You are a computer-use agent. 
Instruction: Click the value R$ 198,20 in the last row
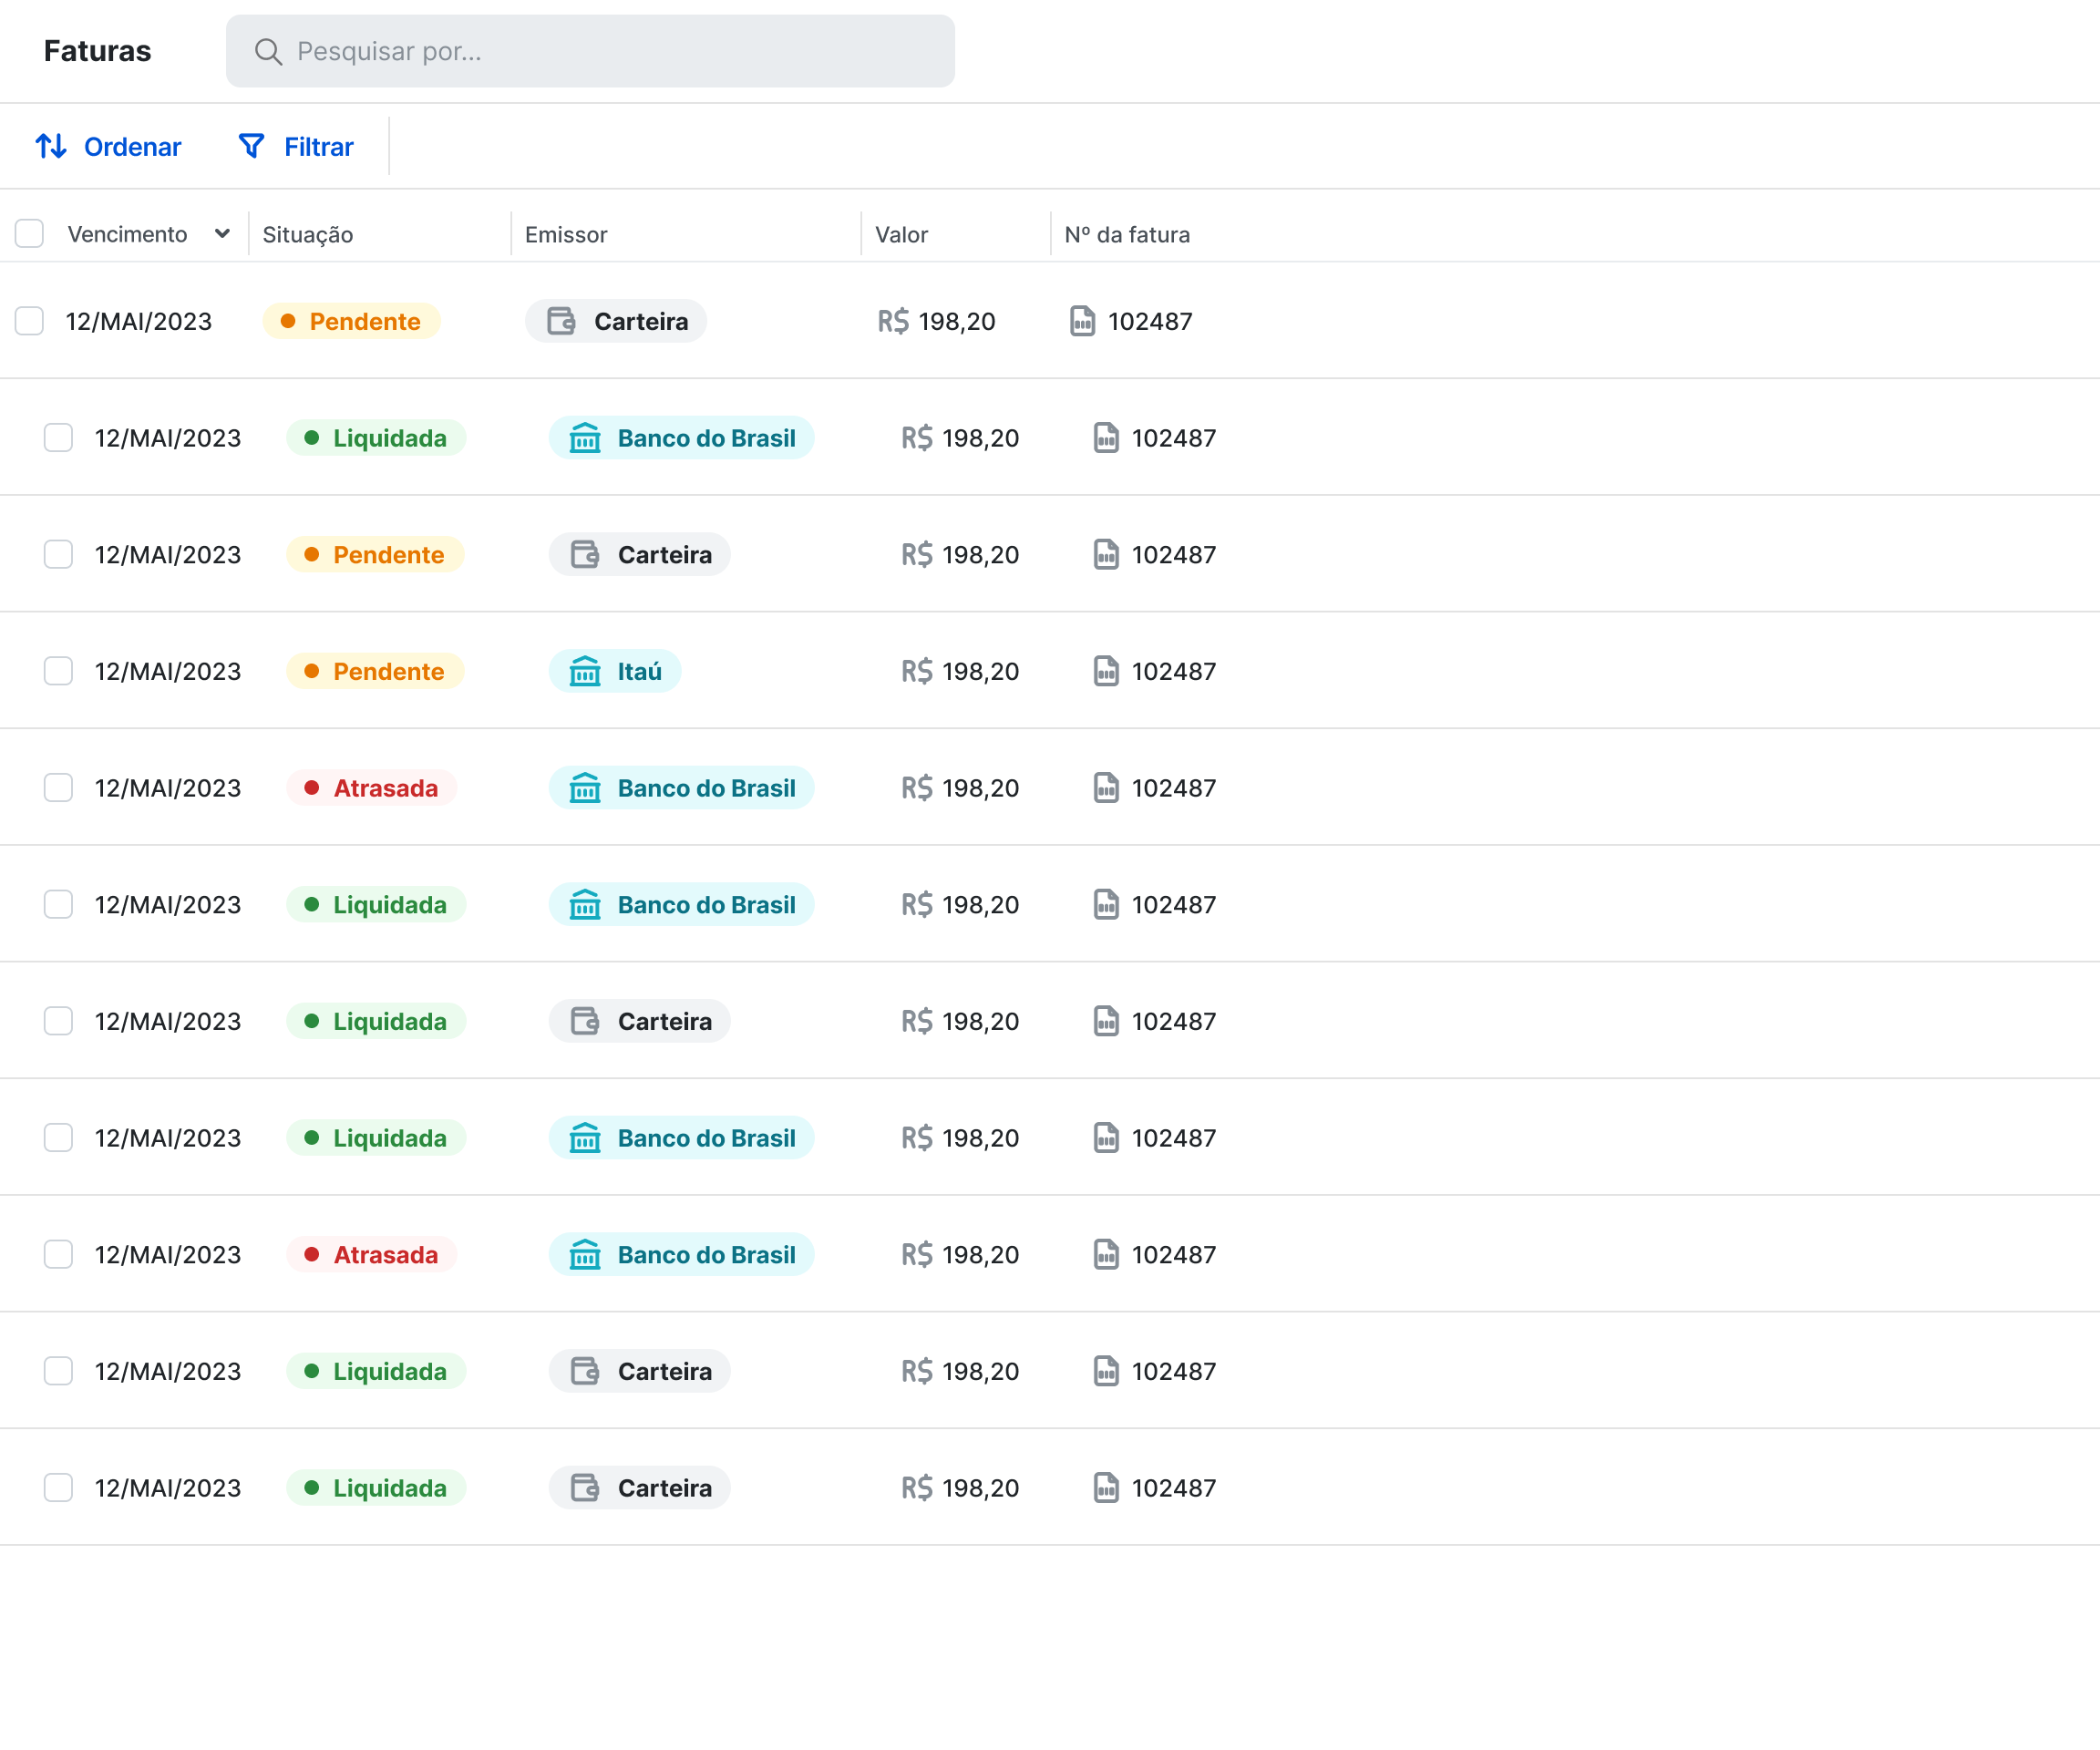(x=960, y=1488)
